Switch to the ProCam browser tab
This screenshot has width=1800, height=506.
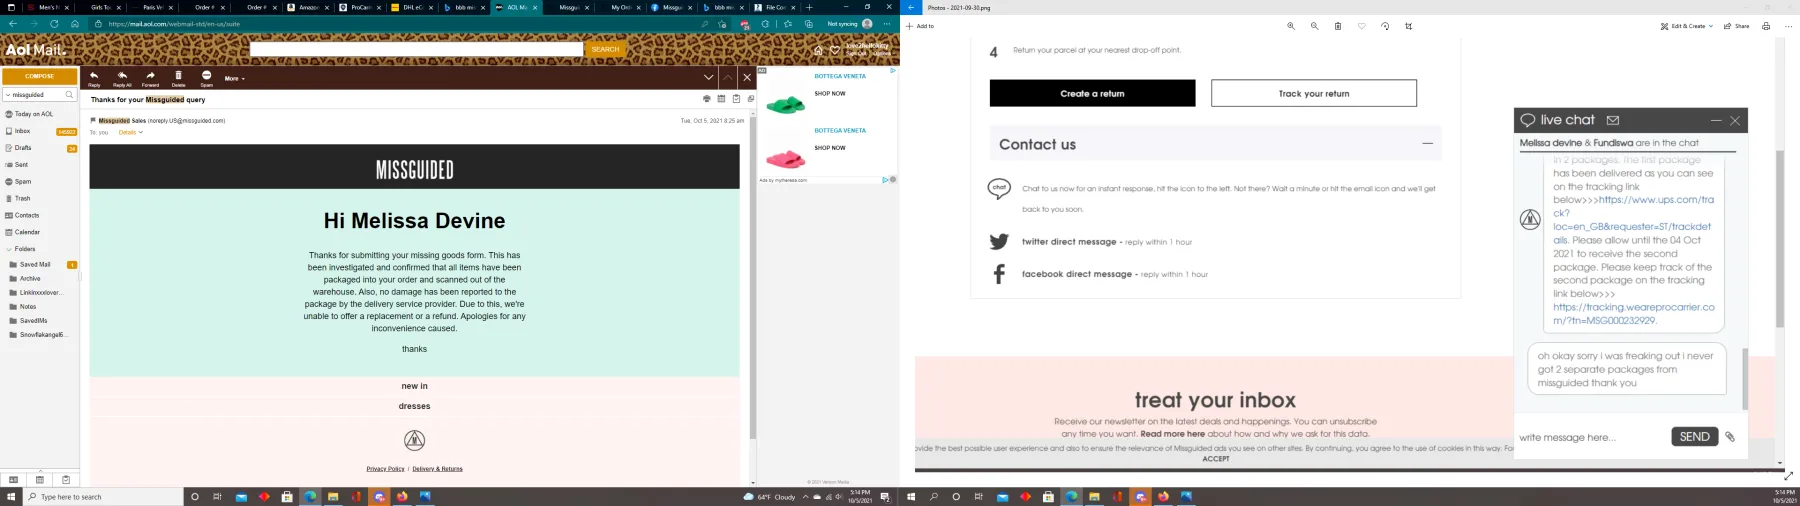(361, 7)
